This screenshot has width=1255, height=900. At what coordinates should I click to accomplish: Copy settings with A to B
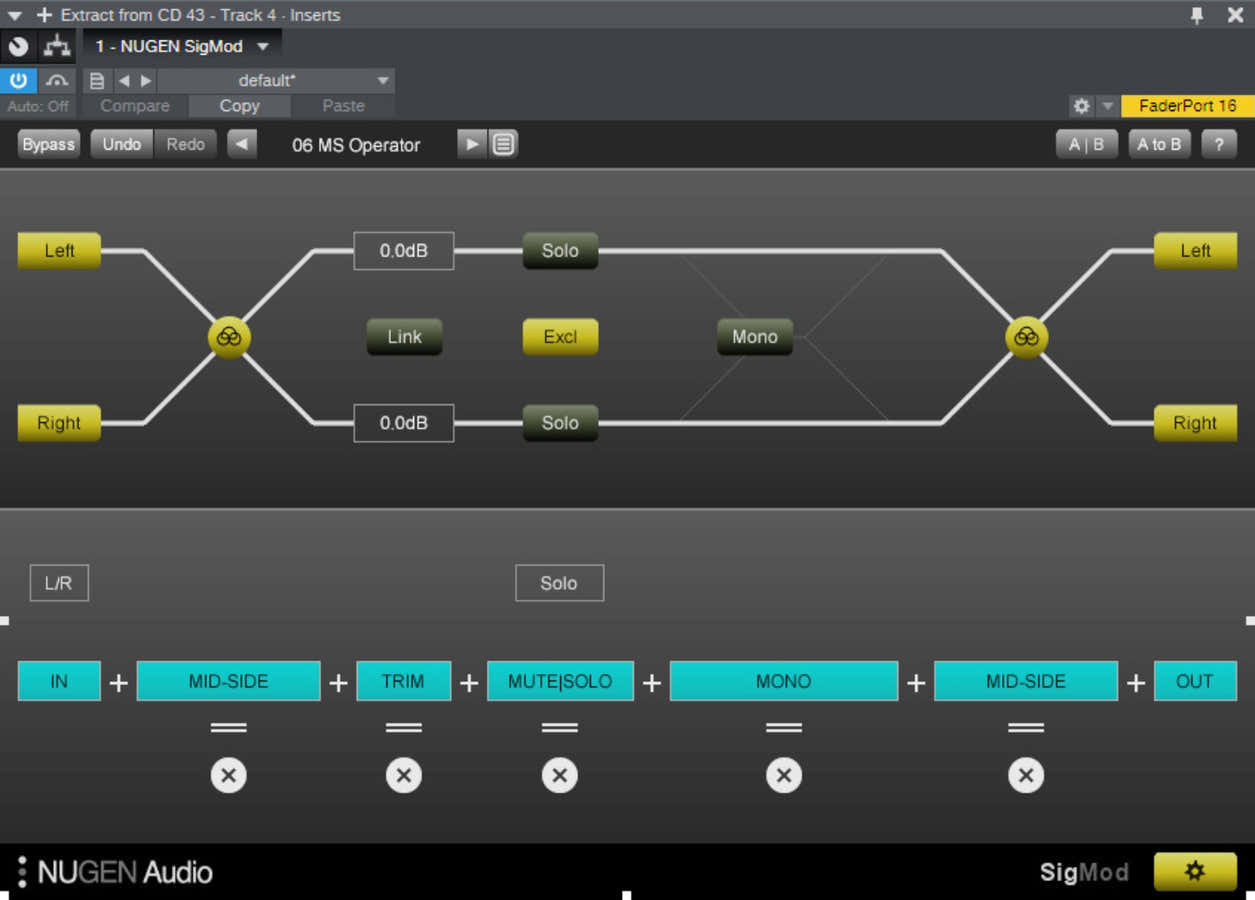coord(1159,144)
